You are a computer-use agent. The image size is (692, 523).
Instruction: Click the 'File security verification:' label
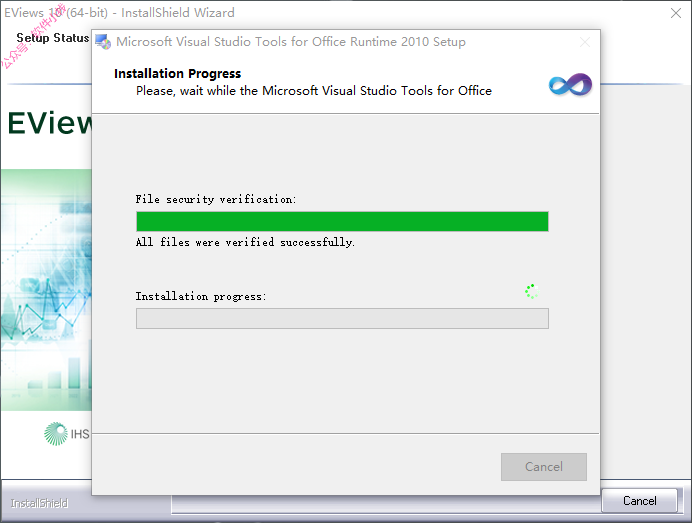click(x=216, y=199)
